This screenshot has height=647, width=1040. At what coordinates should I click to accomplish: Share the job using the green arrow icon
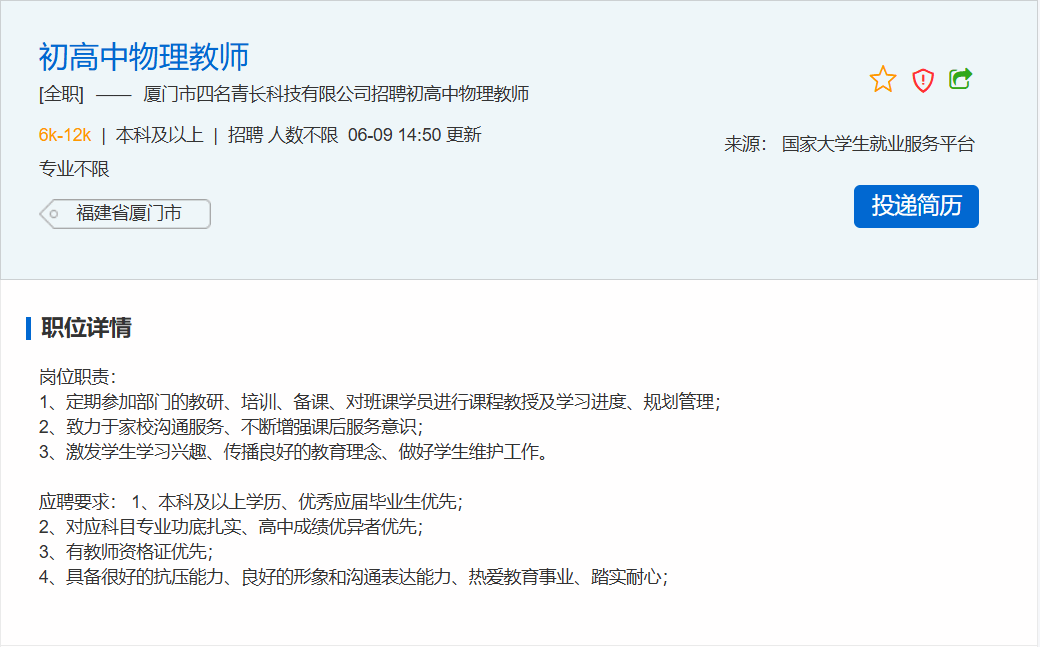[x=961, y=79]
